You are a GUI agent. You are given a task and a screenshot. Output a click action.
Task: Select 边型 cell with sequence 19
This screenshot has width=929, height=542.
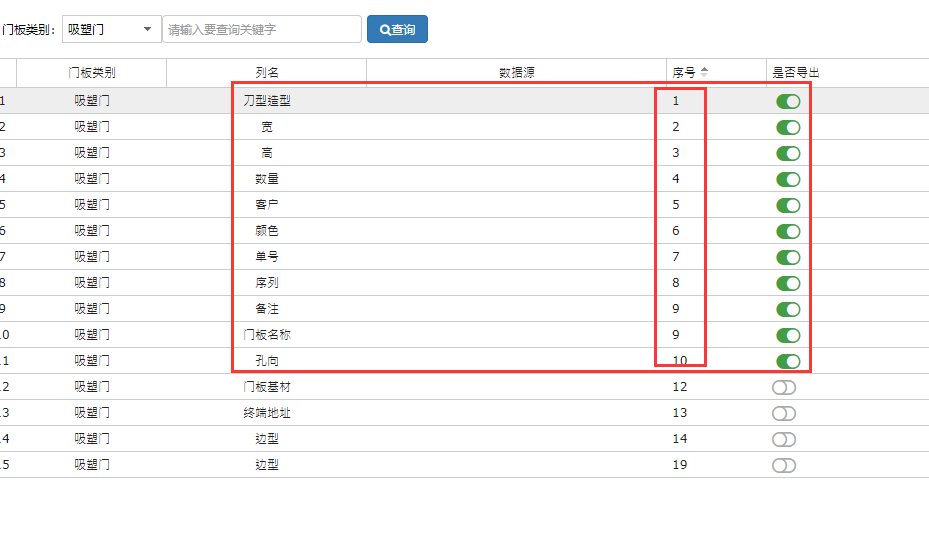click(267, 465)
